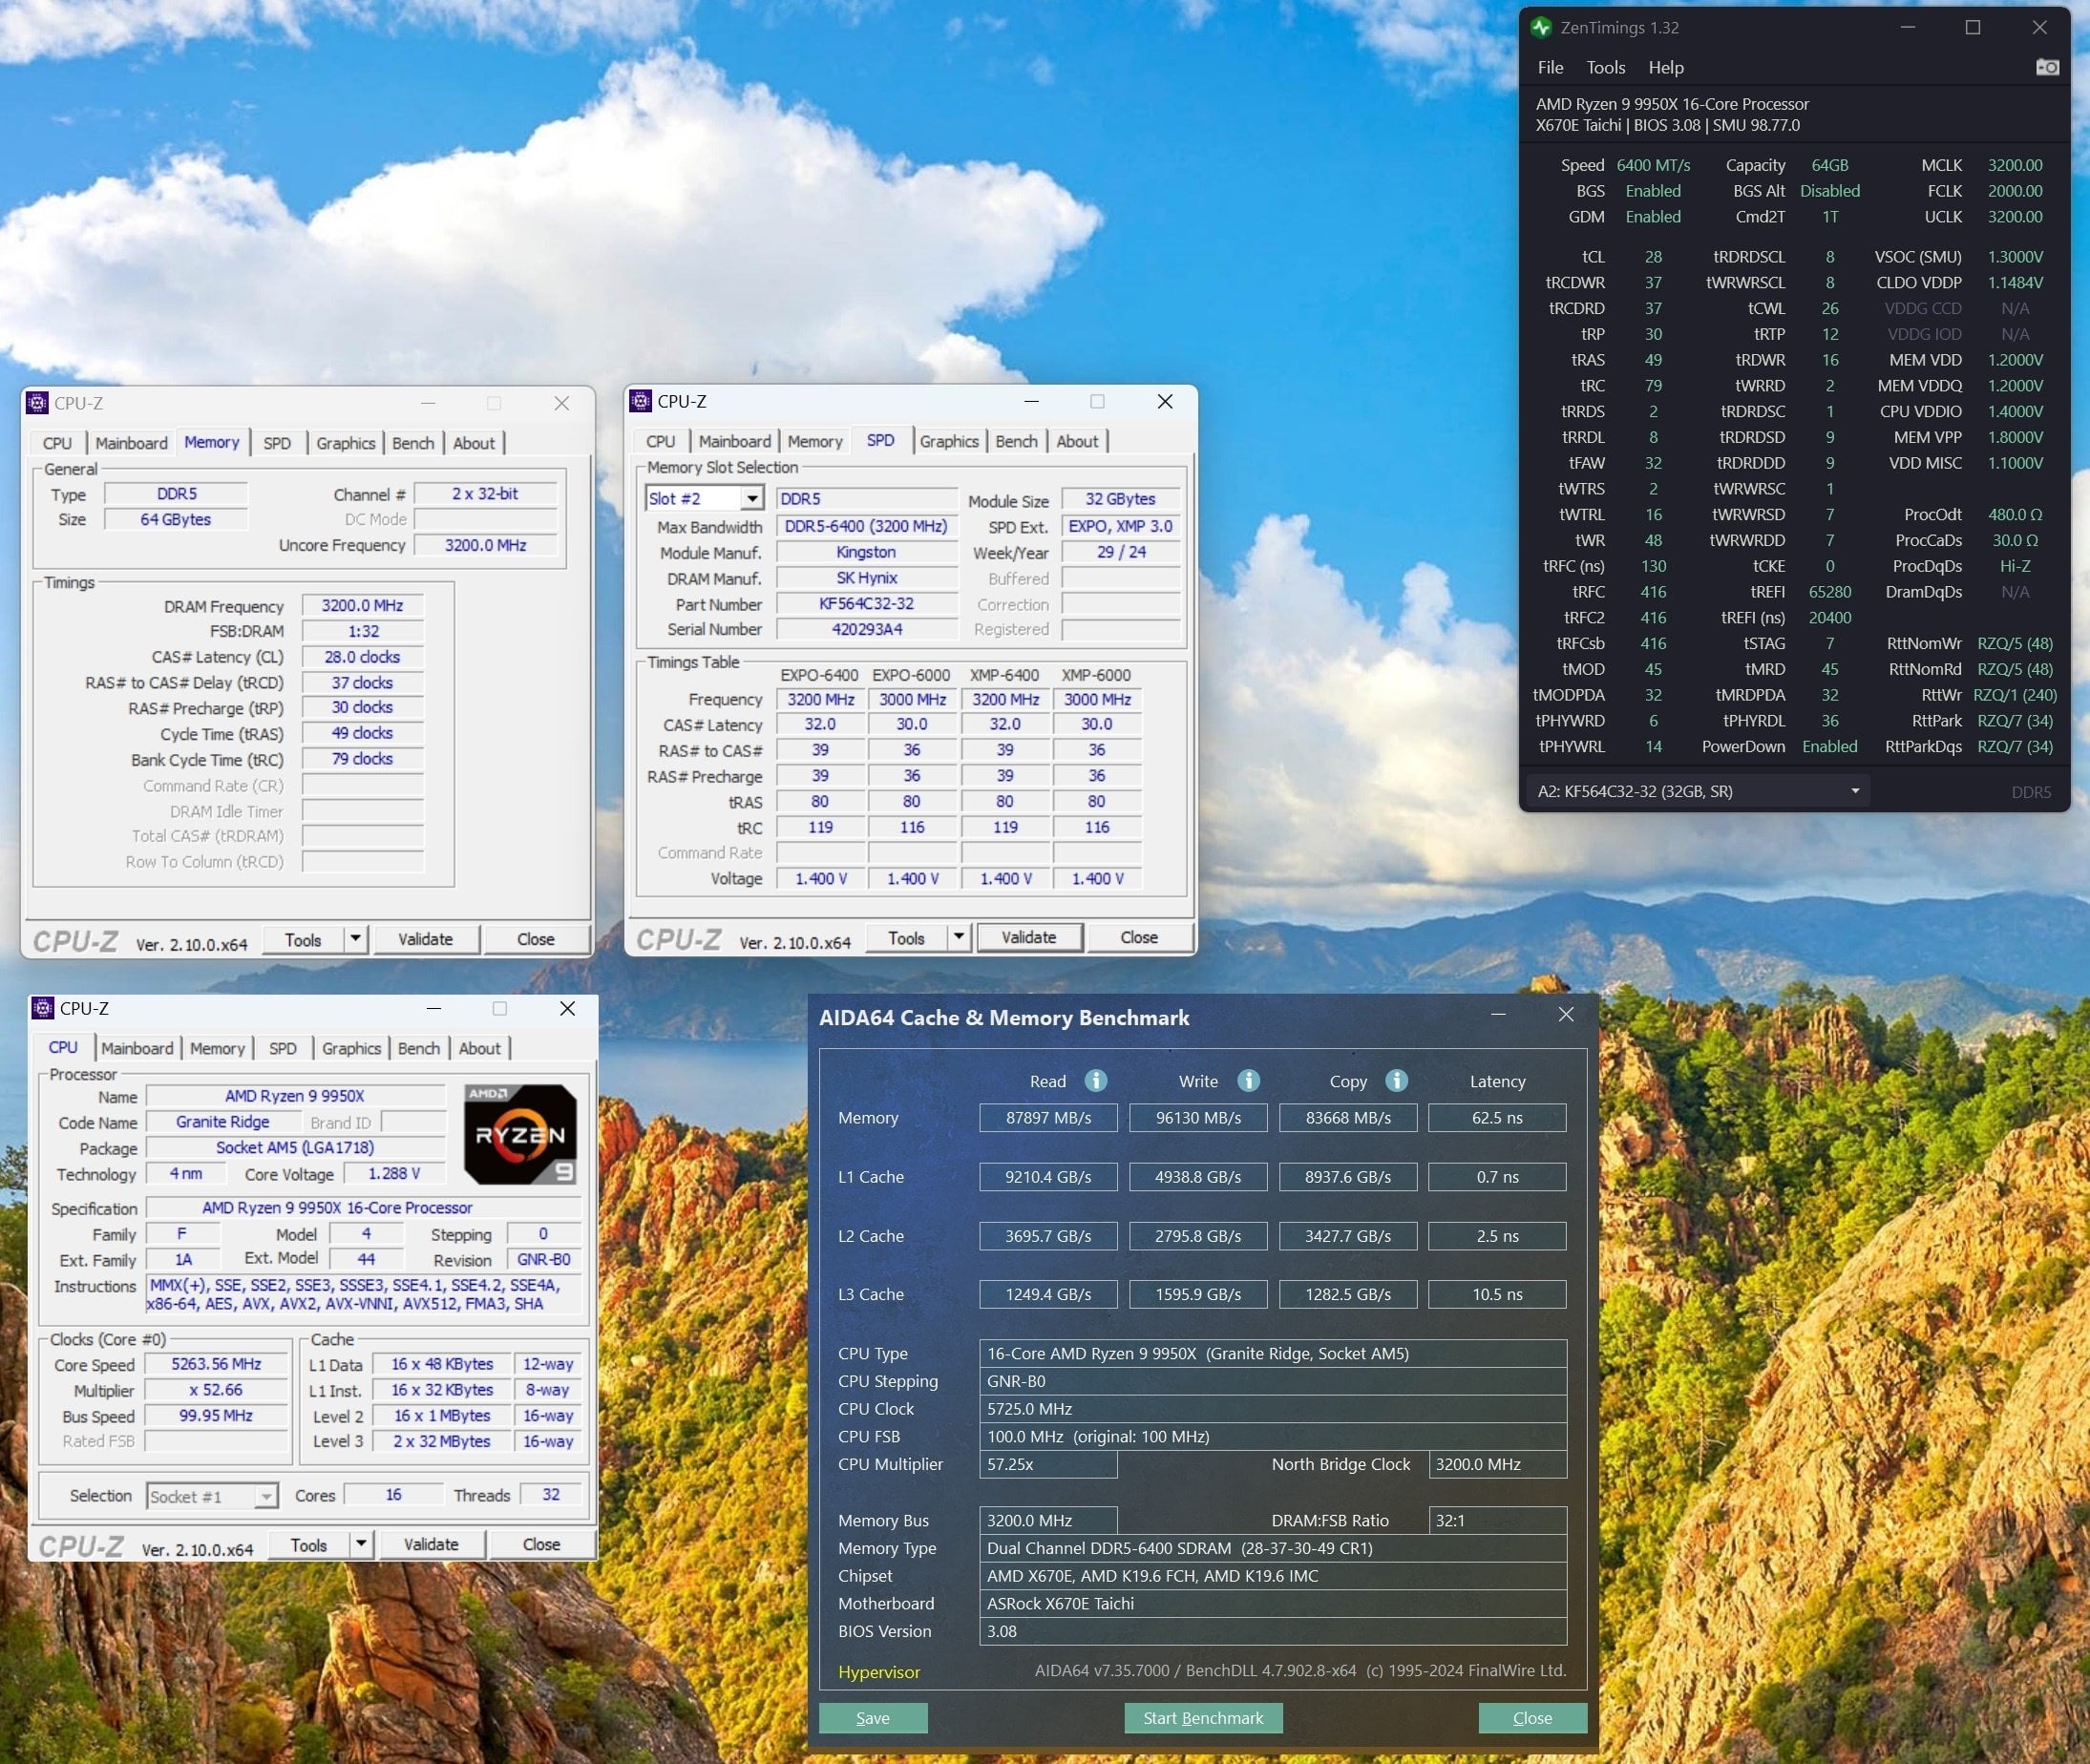Screen dimensions: 2090x1764
Task: Click the yellow Hypervisor text in AIDA64
Action: [x=879, y=1671]
